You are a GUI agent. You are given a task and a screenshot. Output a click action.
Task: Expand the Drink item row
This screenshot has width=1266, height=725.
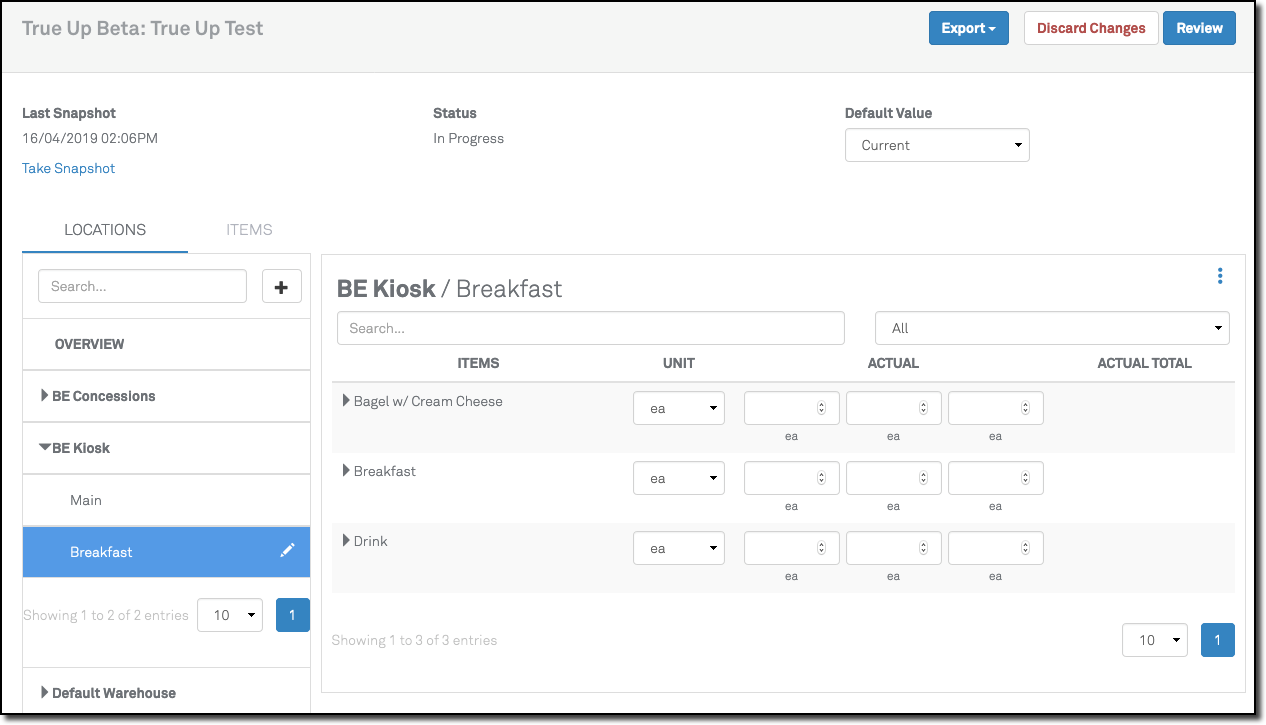click(346, 541)
